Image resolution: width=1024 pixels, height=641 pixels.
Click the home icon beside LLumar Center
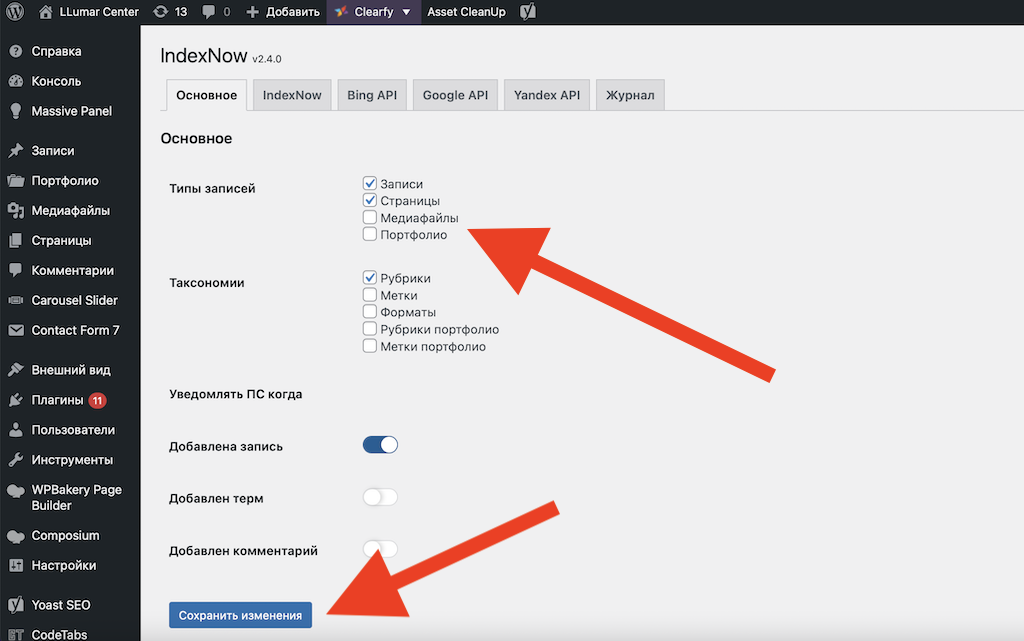point(45,12)
